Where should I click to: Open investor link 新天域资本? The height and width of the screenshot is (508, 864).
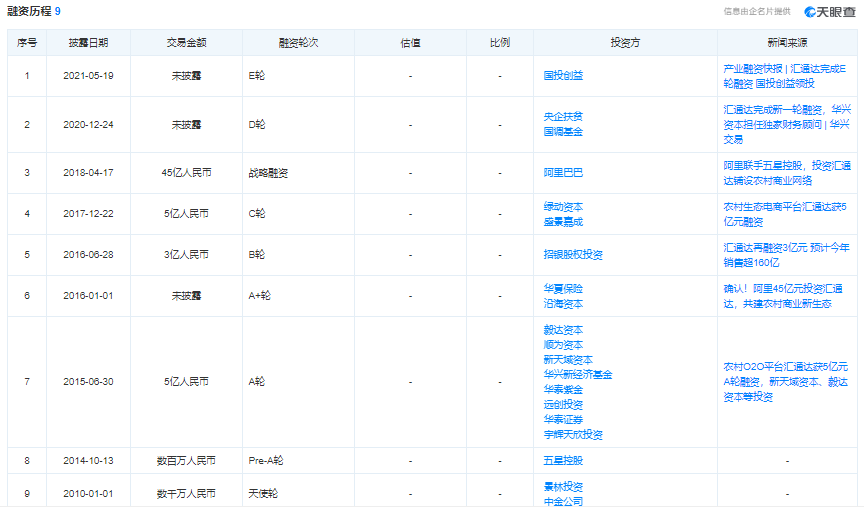tap(568, 360)
